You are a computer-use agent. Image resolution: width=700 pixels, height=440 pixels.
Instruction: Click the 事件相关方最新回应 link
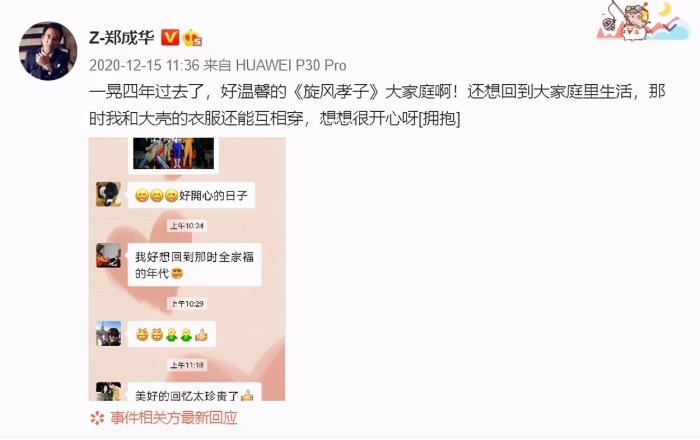[174, 418]
